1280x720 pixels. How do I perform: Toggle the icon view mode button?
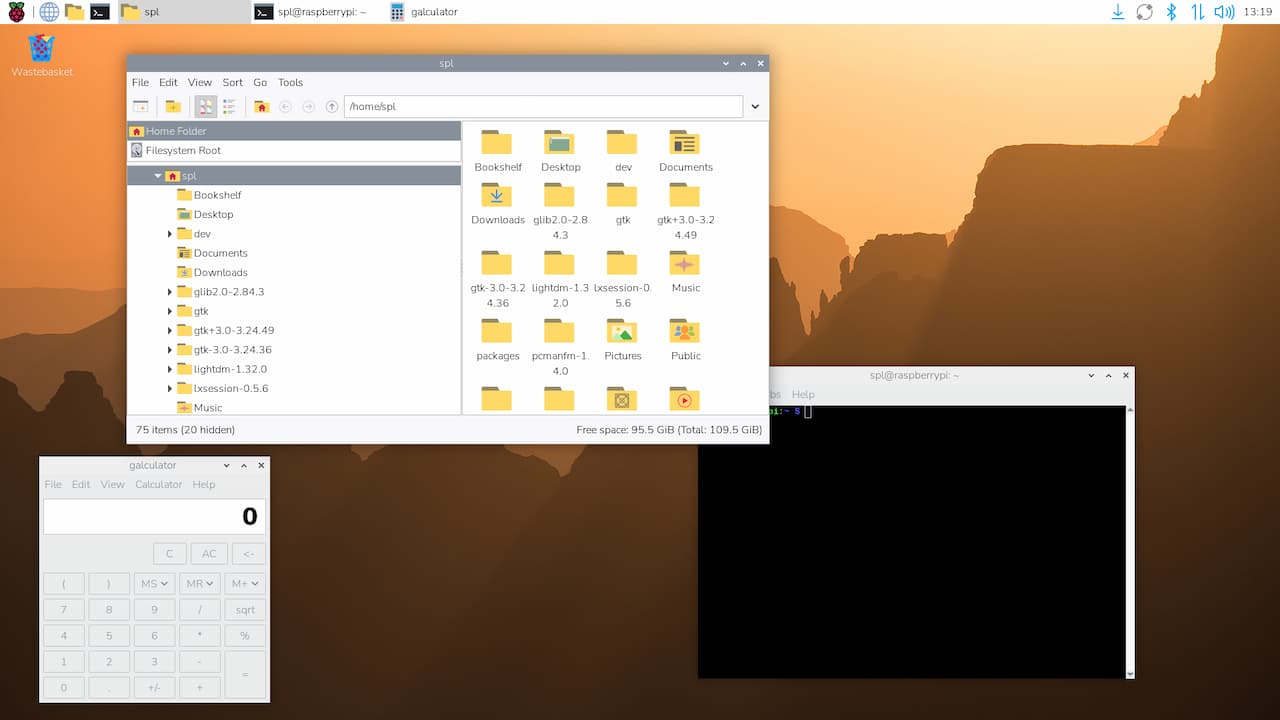(x=205, y=107)
